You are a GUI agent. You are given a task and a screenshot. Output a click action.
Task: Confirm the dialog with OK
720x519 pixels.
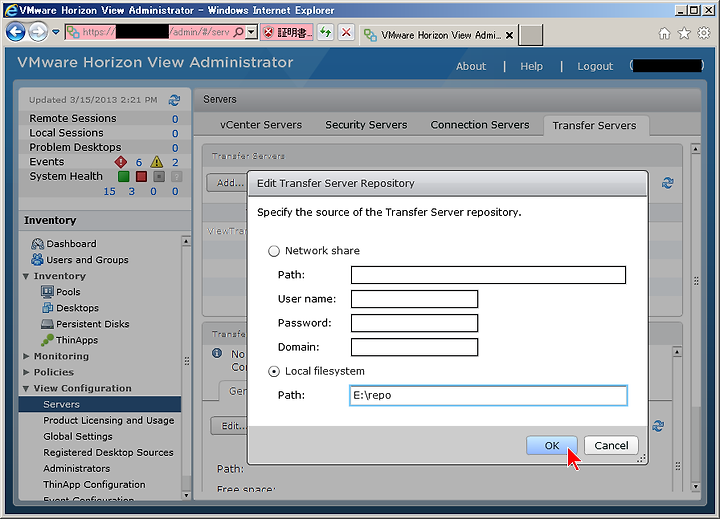click(551, 445)
